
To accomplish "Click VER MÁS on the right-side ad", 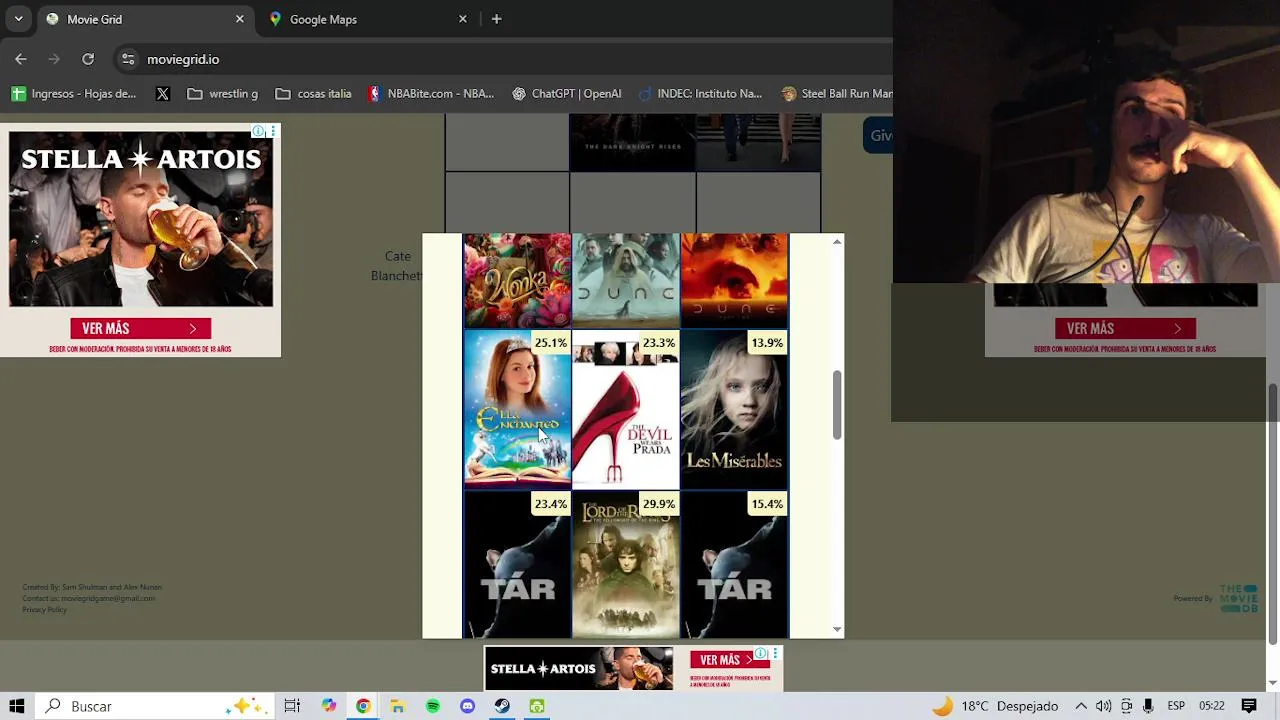I will coord(1125,328).
